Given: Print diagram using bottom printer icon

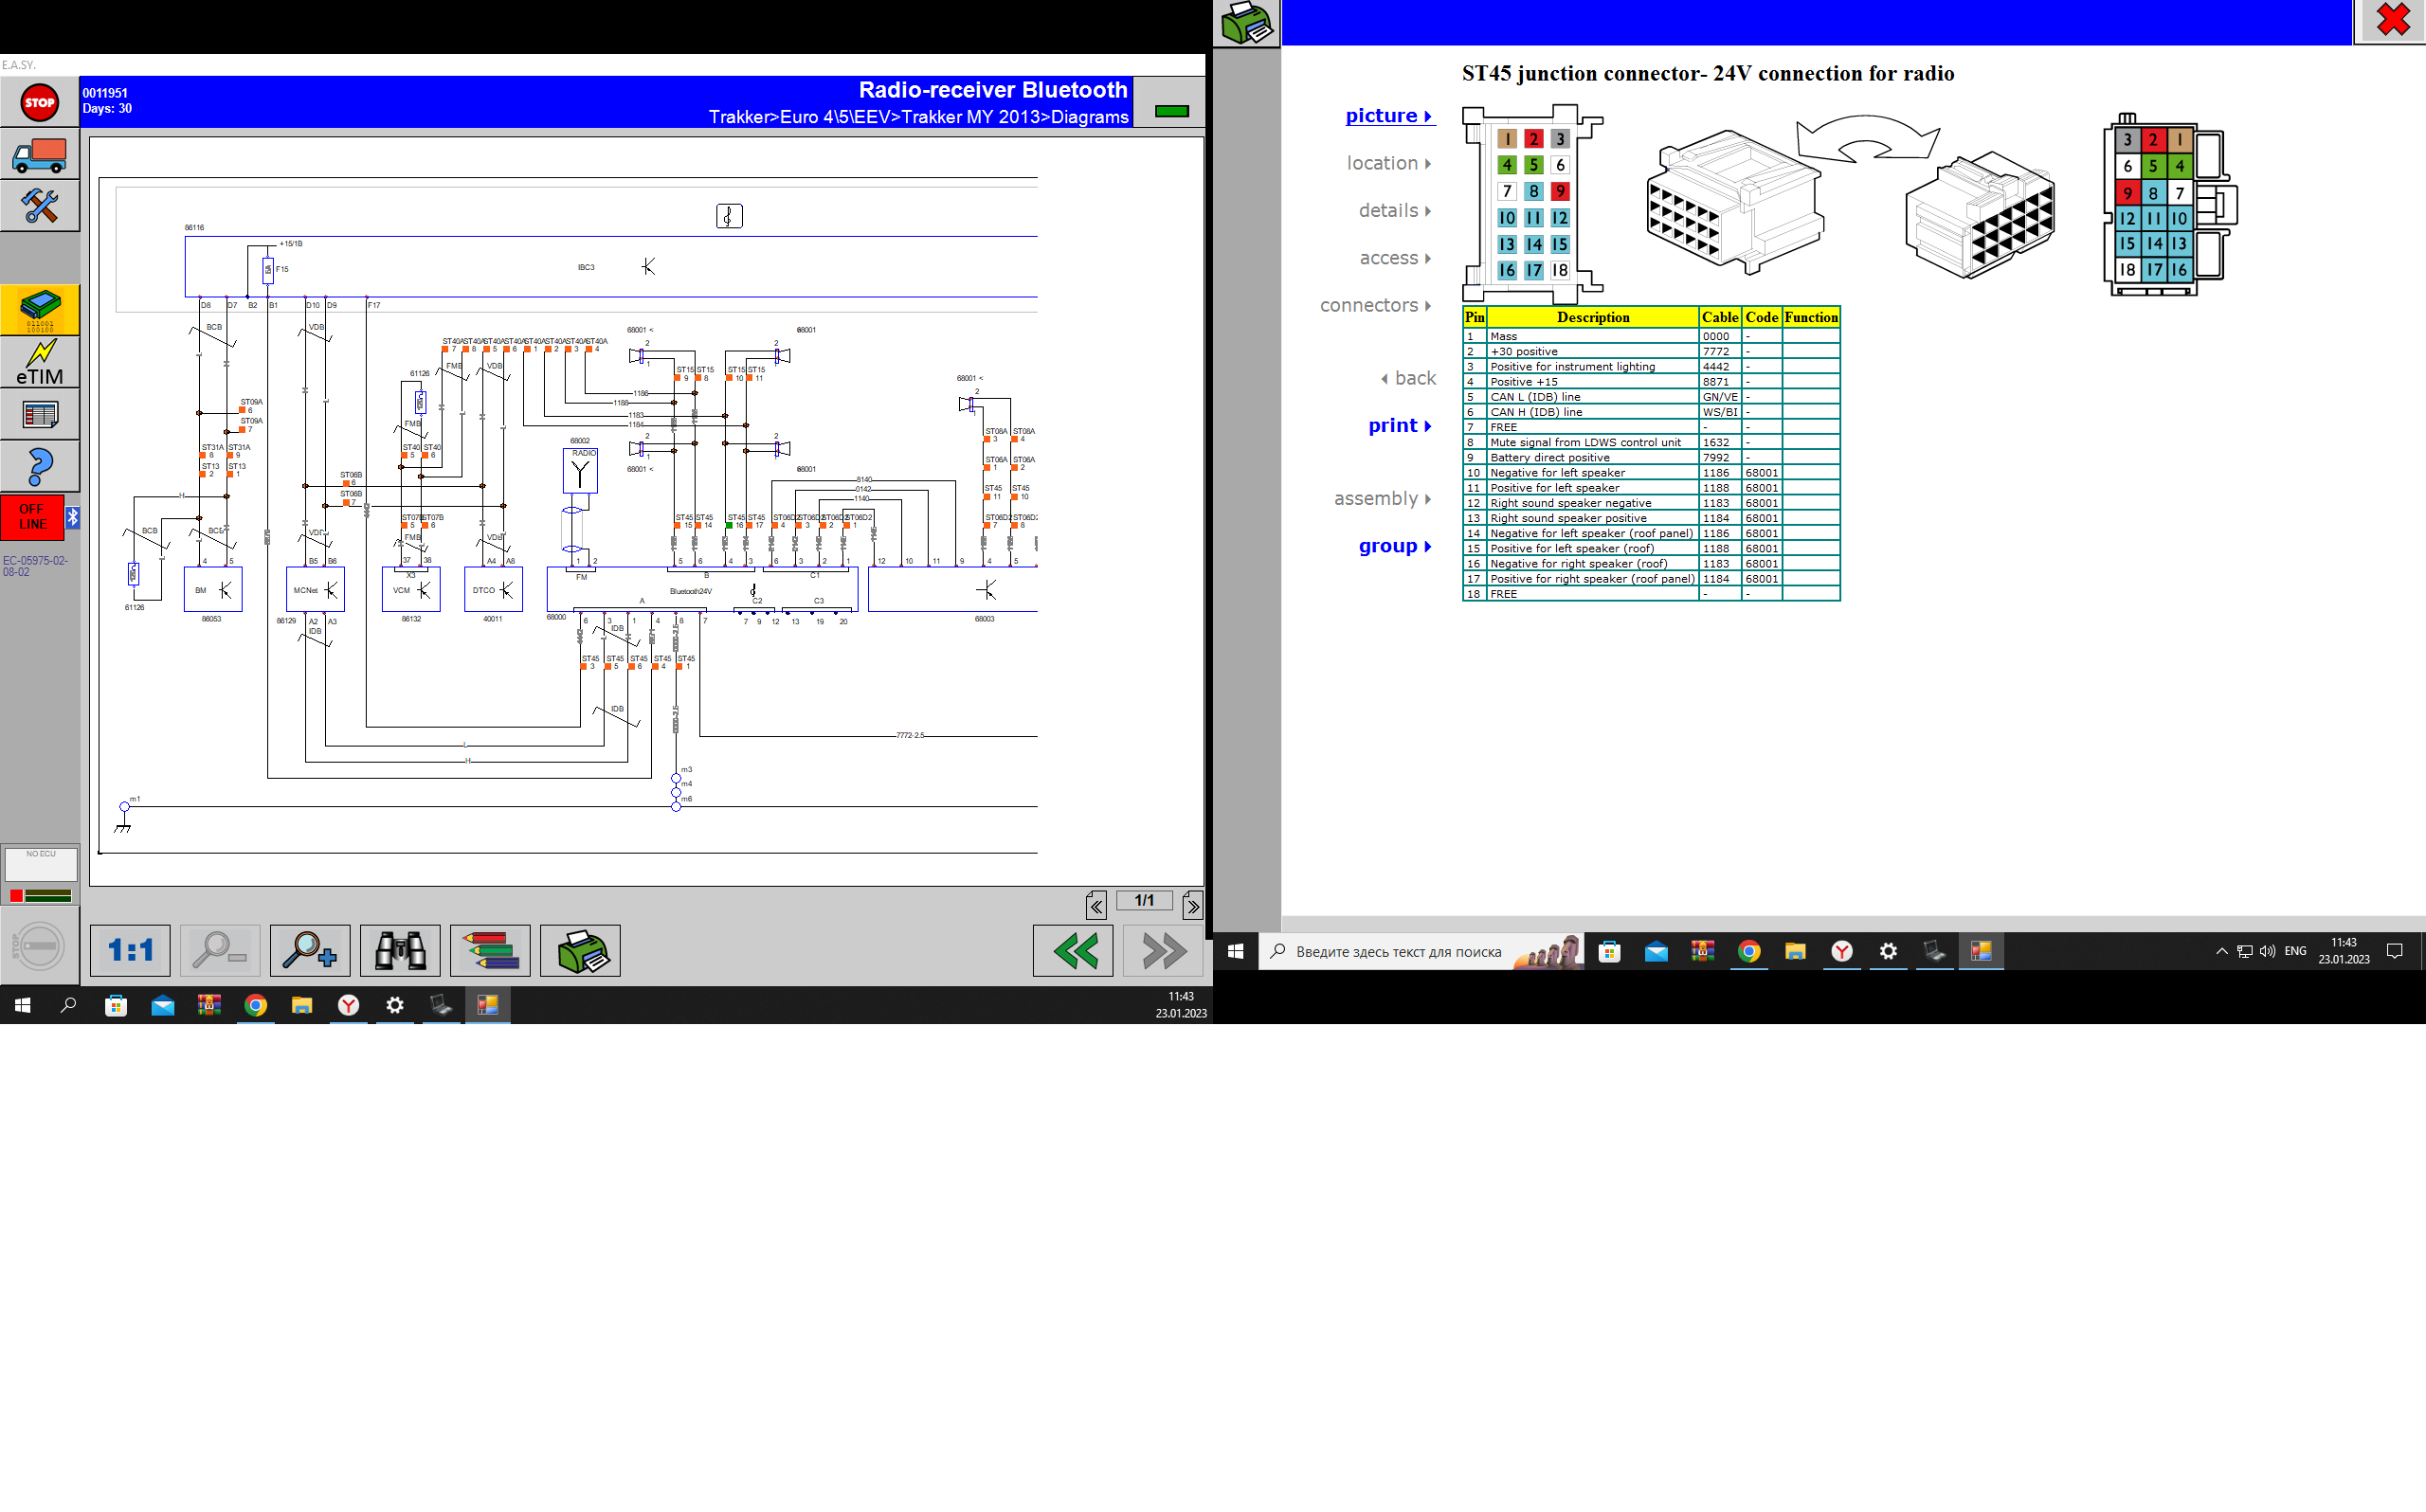Looking at the screenshot, I should coord(580,950).
